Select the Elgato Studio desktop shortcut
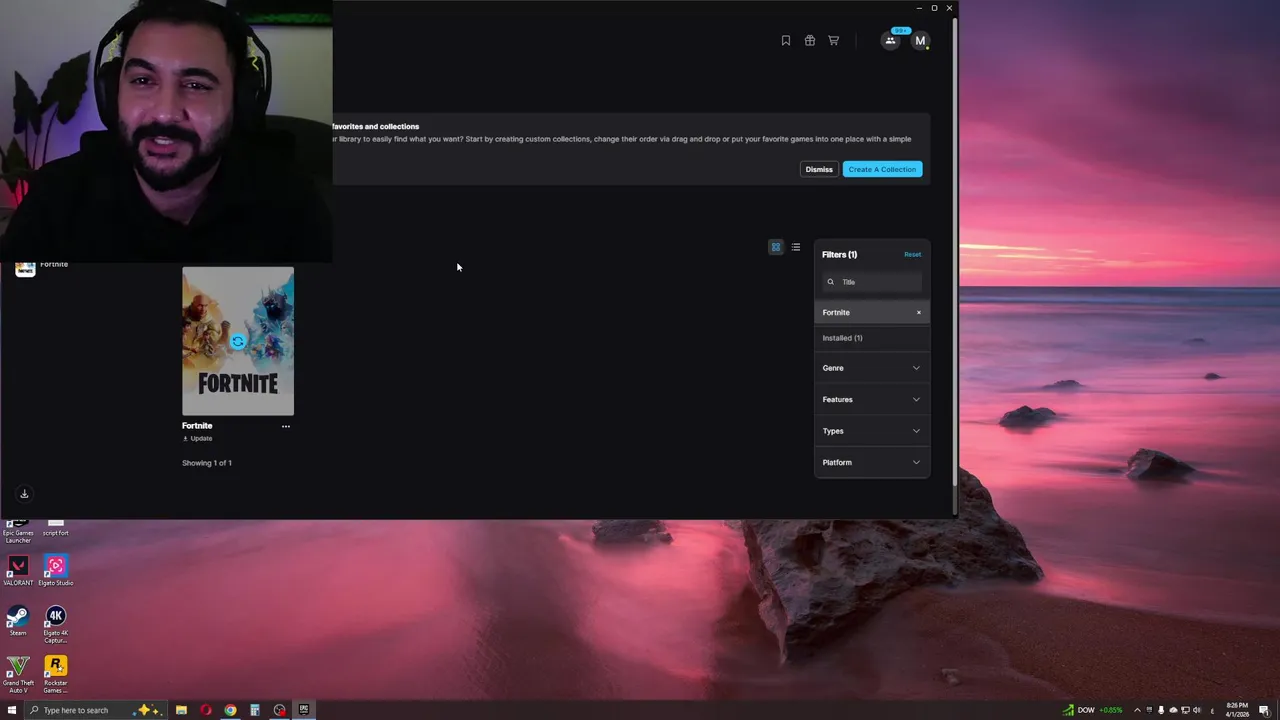Image resolution: width=1280 pixels, height=720 pixels. click(x=56, y=571)
